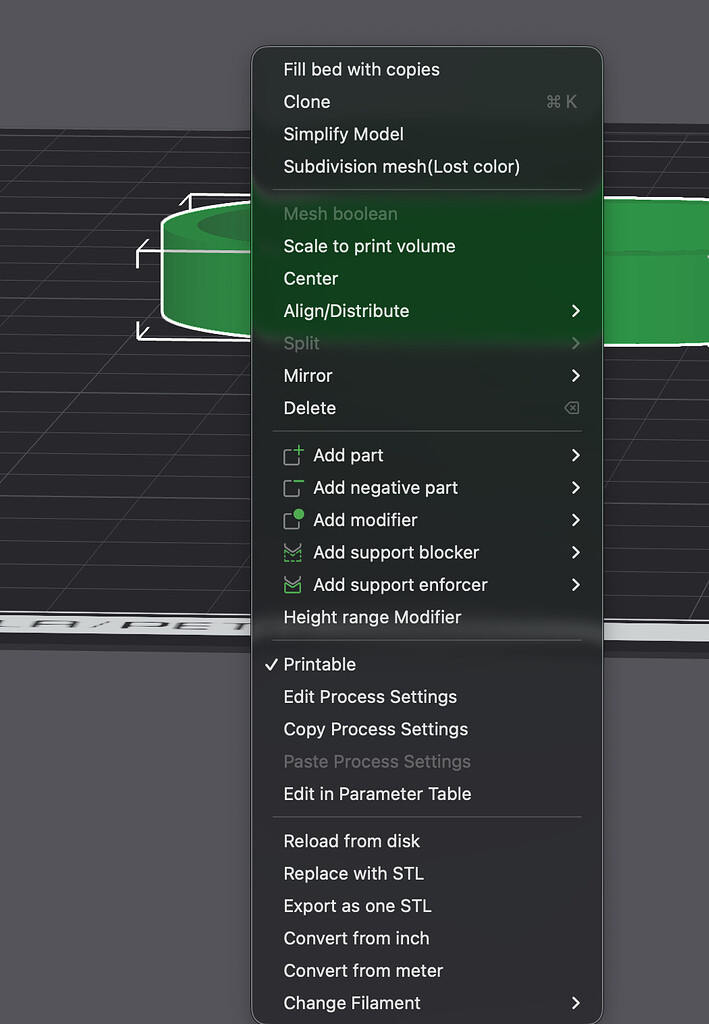Open Edit in Parameter Table

pos(377,794)
